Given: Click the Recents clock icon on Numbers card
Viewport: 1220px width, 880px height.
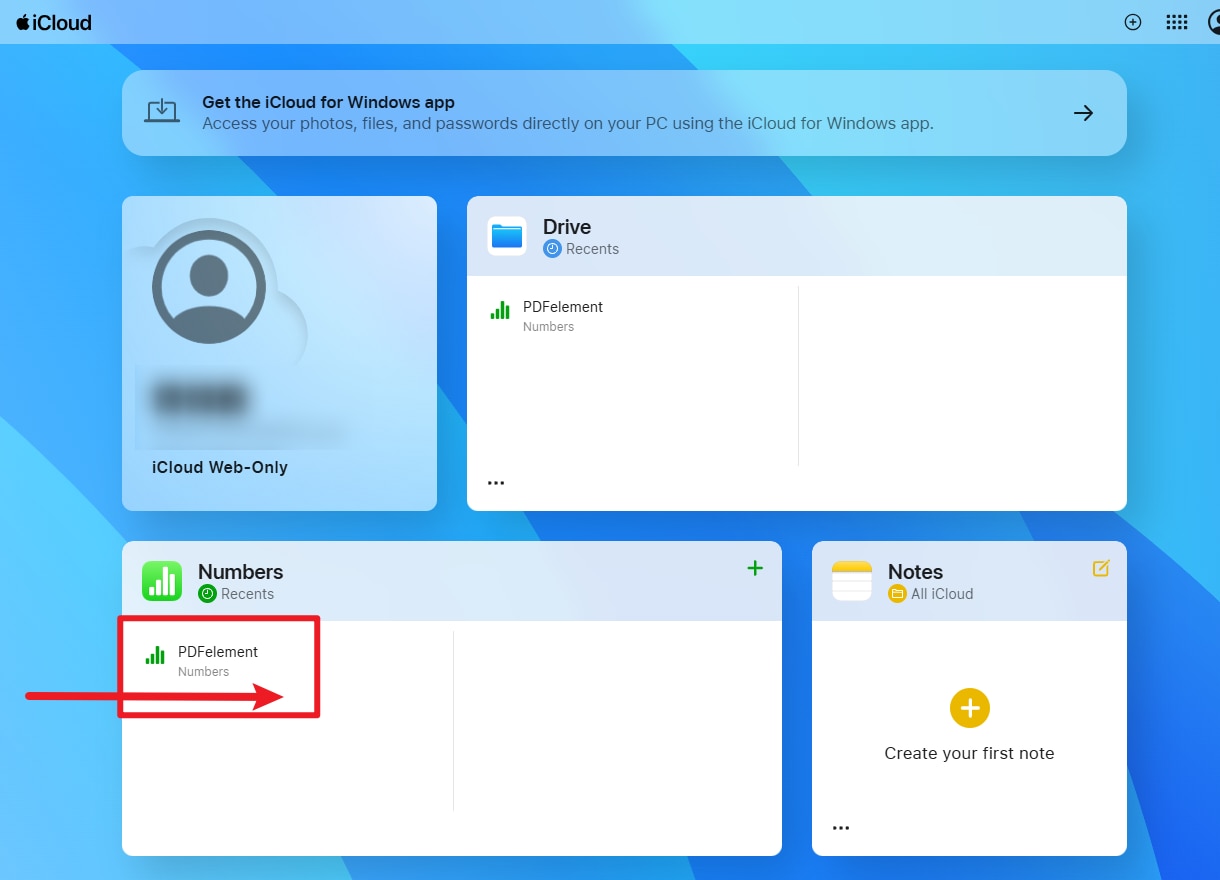Looking at the screenshot, I should [x=207, y=593].
